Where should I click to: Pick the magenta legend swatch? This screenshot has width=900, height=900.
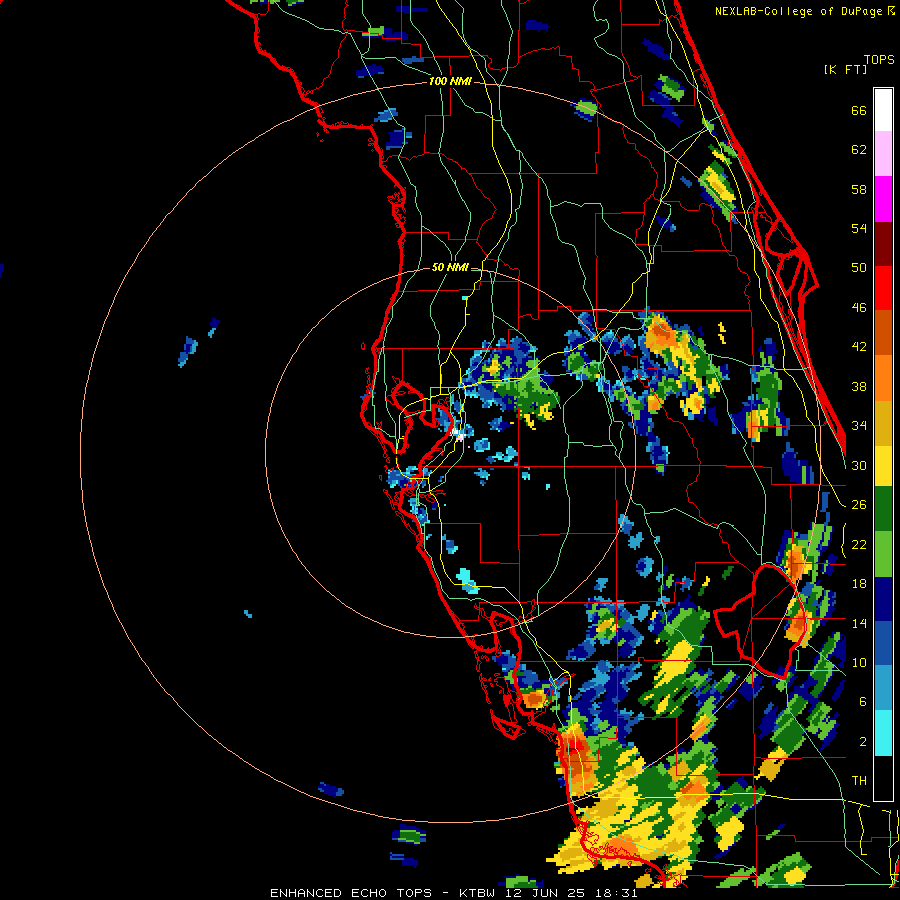point(883,199)
